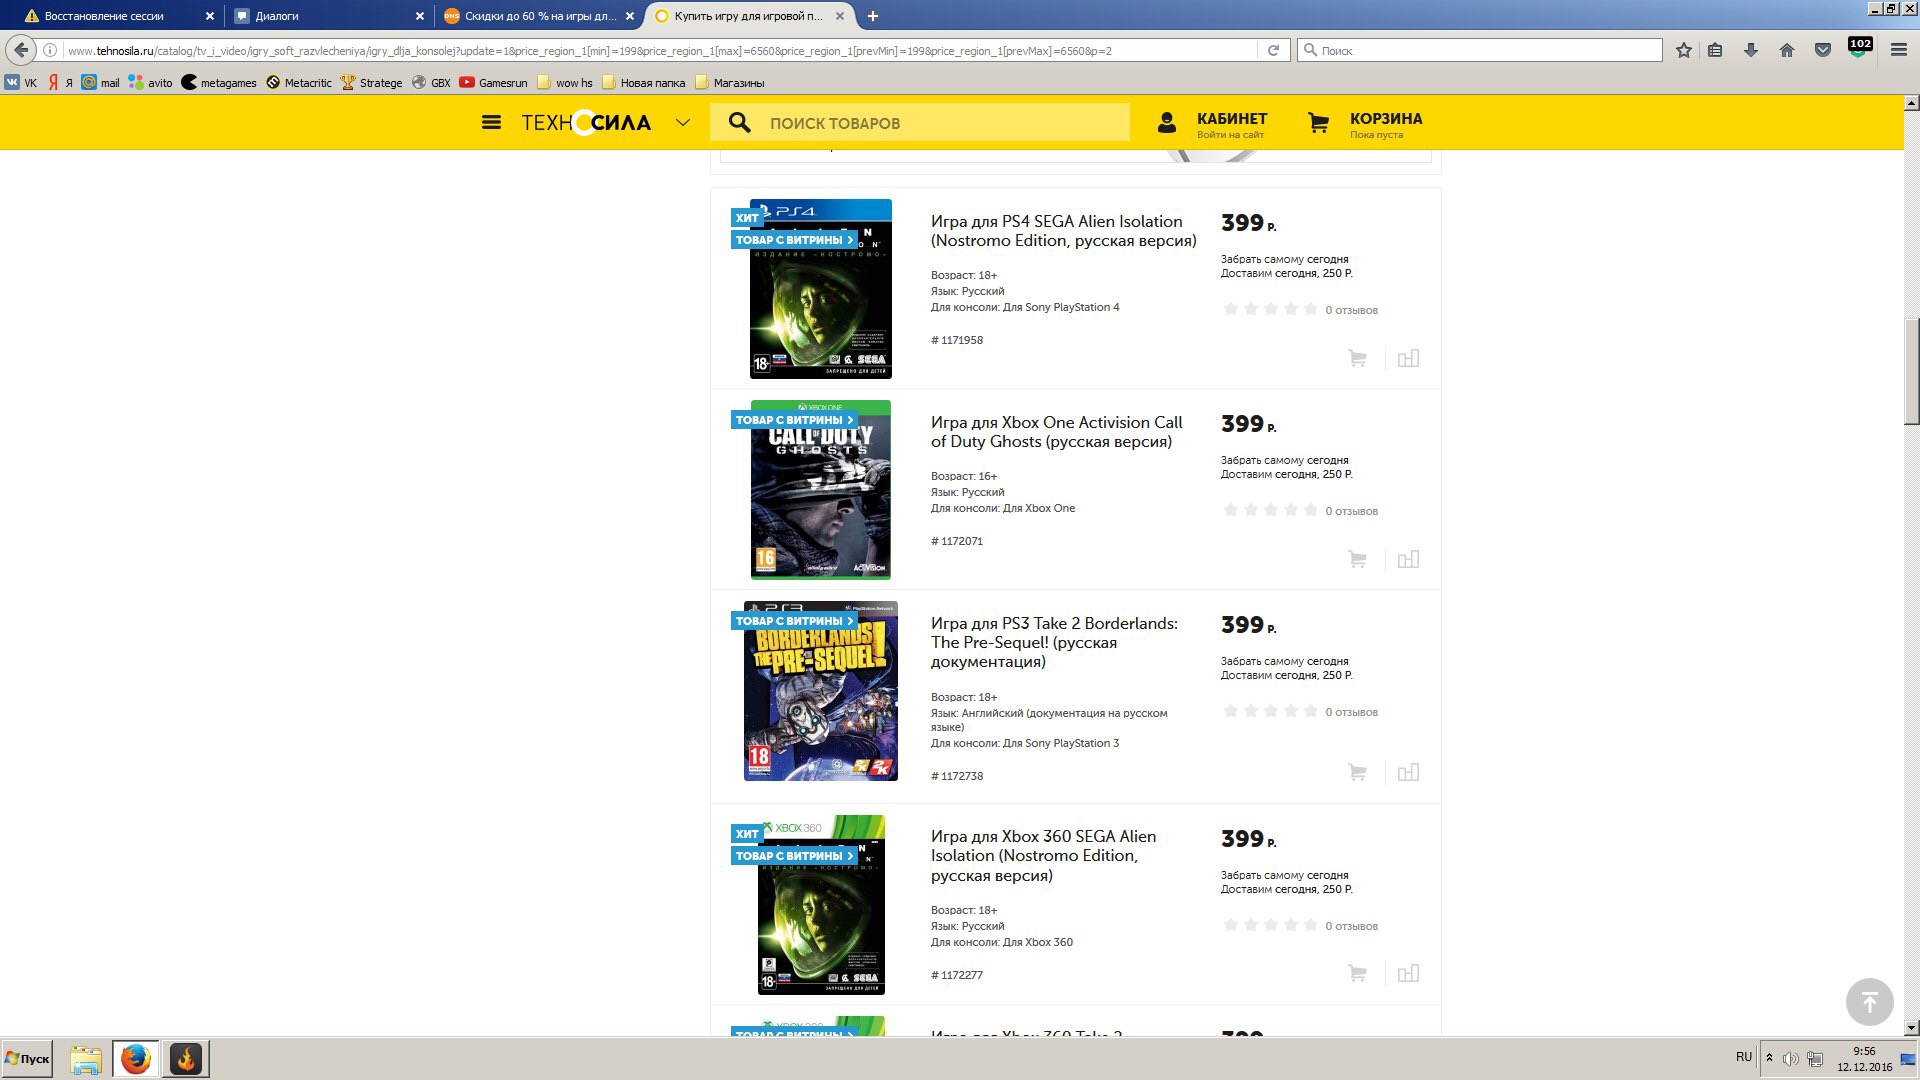Screen dimensions: 1920x1080
Task: Open '0 отзывов' for Xbox 360 Alien Isolation
Action: tap(1351, 926)
